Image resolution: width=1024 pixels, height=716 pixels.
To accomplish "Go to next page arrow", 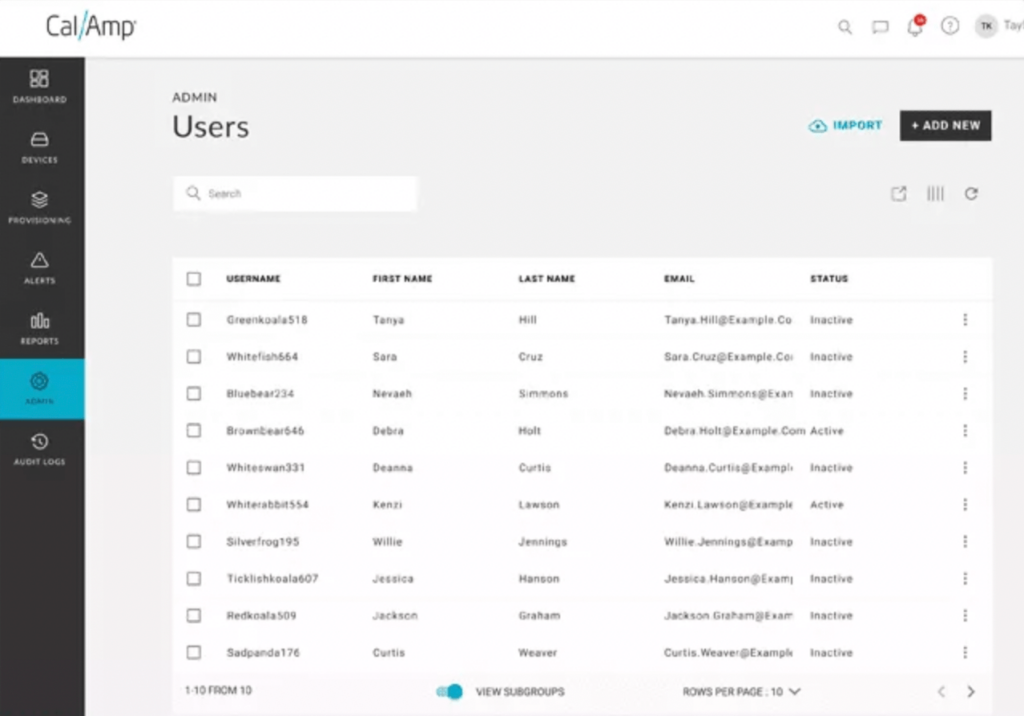I will coord(971,691).
